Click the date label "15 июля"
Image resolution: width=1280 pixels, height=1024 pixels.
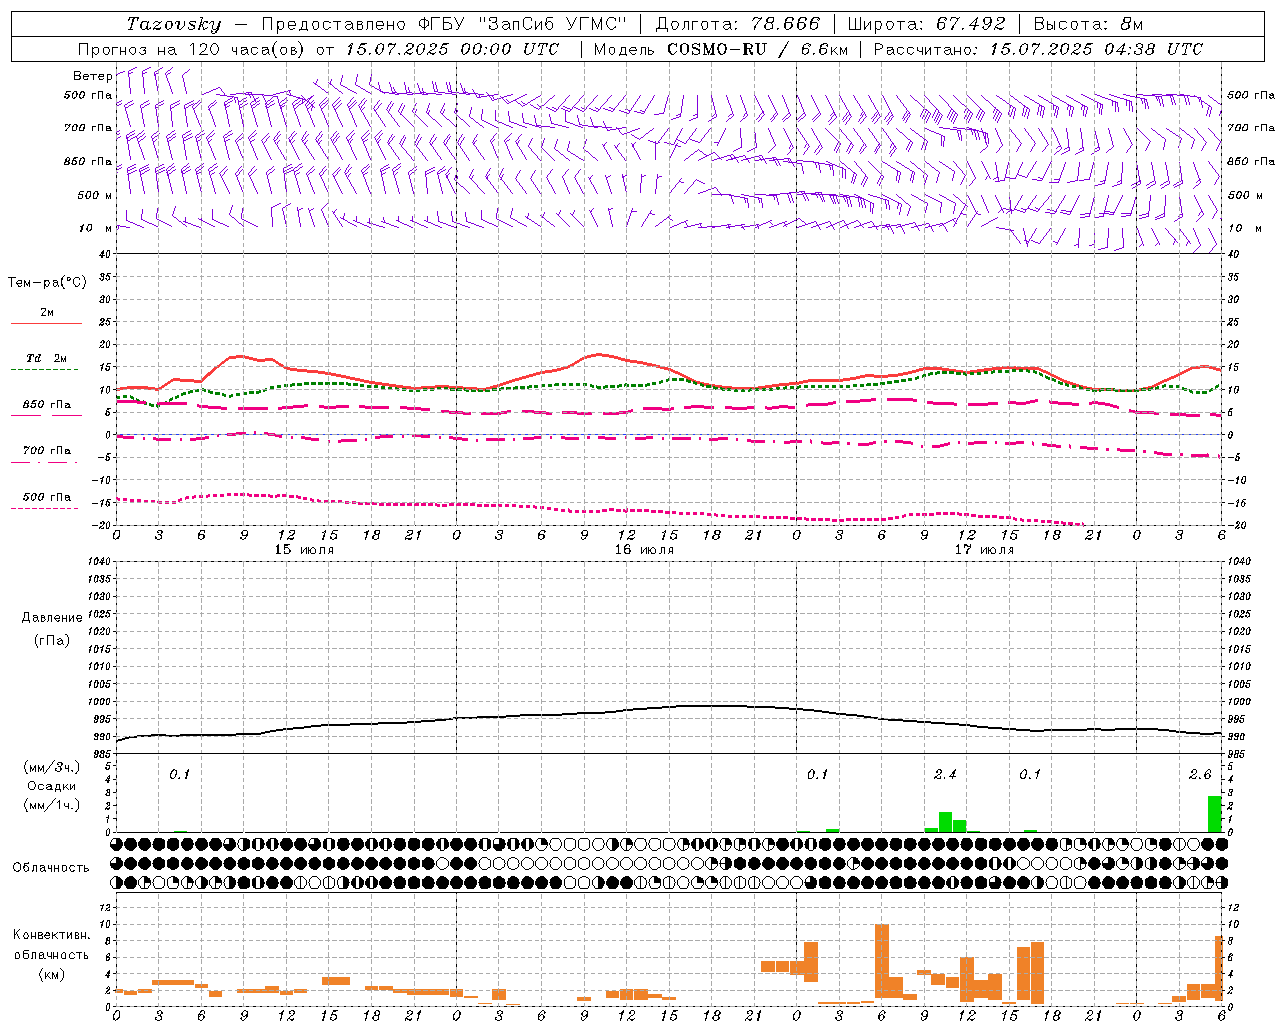coord(304,550)
